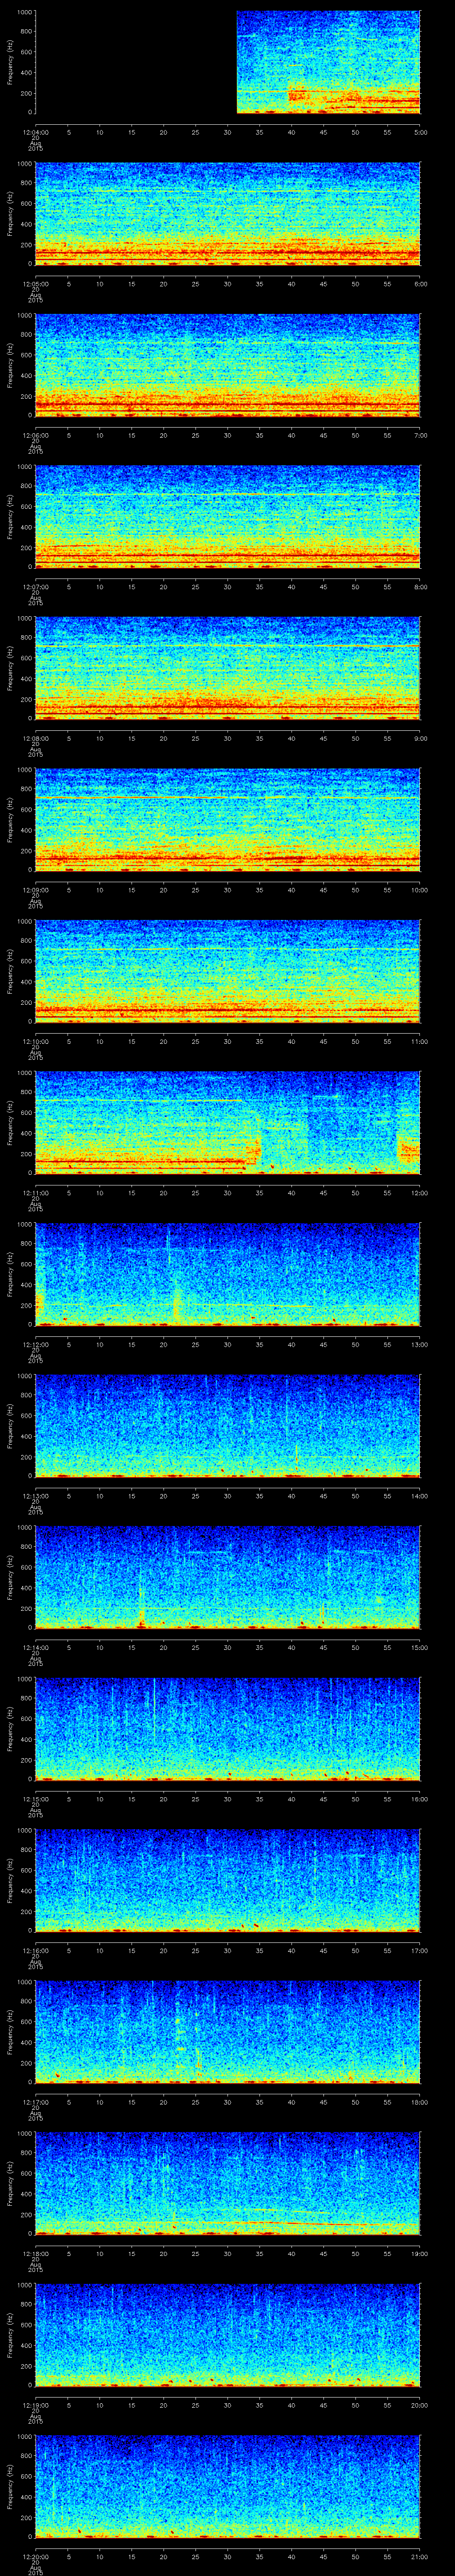This screenshot has width=455, height=2576.
Task: Click the 12:19:00 time axis label
Action: [35, 2404]
